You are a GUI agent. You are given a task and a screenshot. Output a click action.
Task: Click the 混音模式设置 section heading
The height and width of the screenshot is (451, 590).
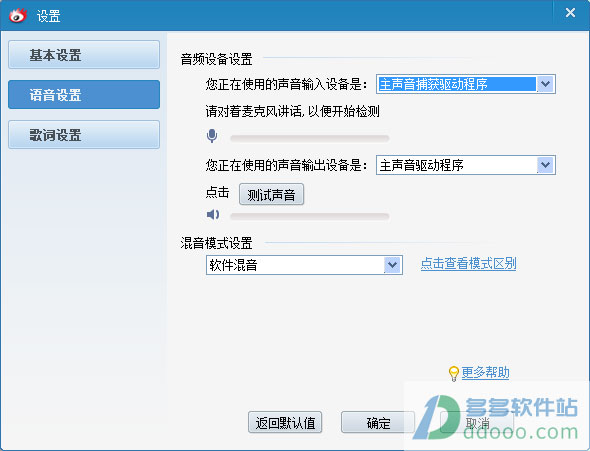coord(216,243)
